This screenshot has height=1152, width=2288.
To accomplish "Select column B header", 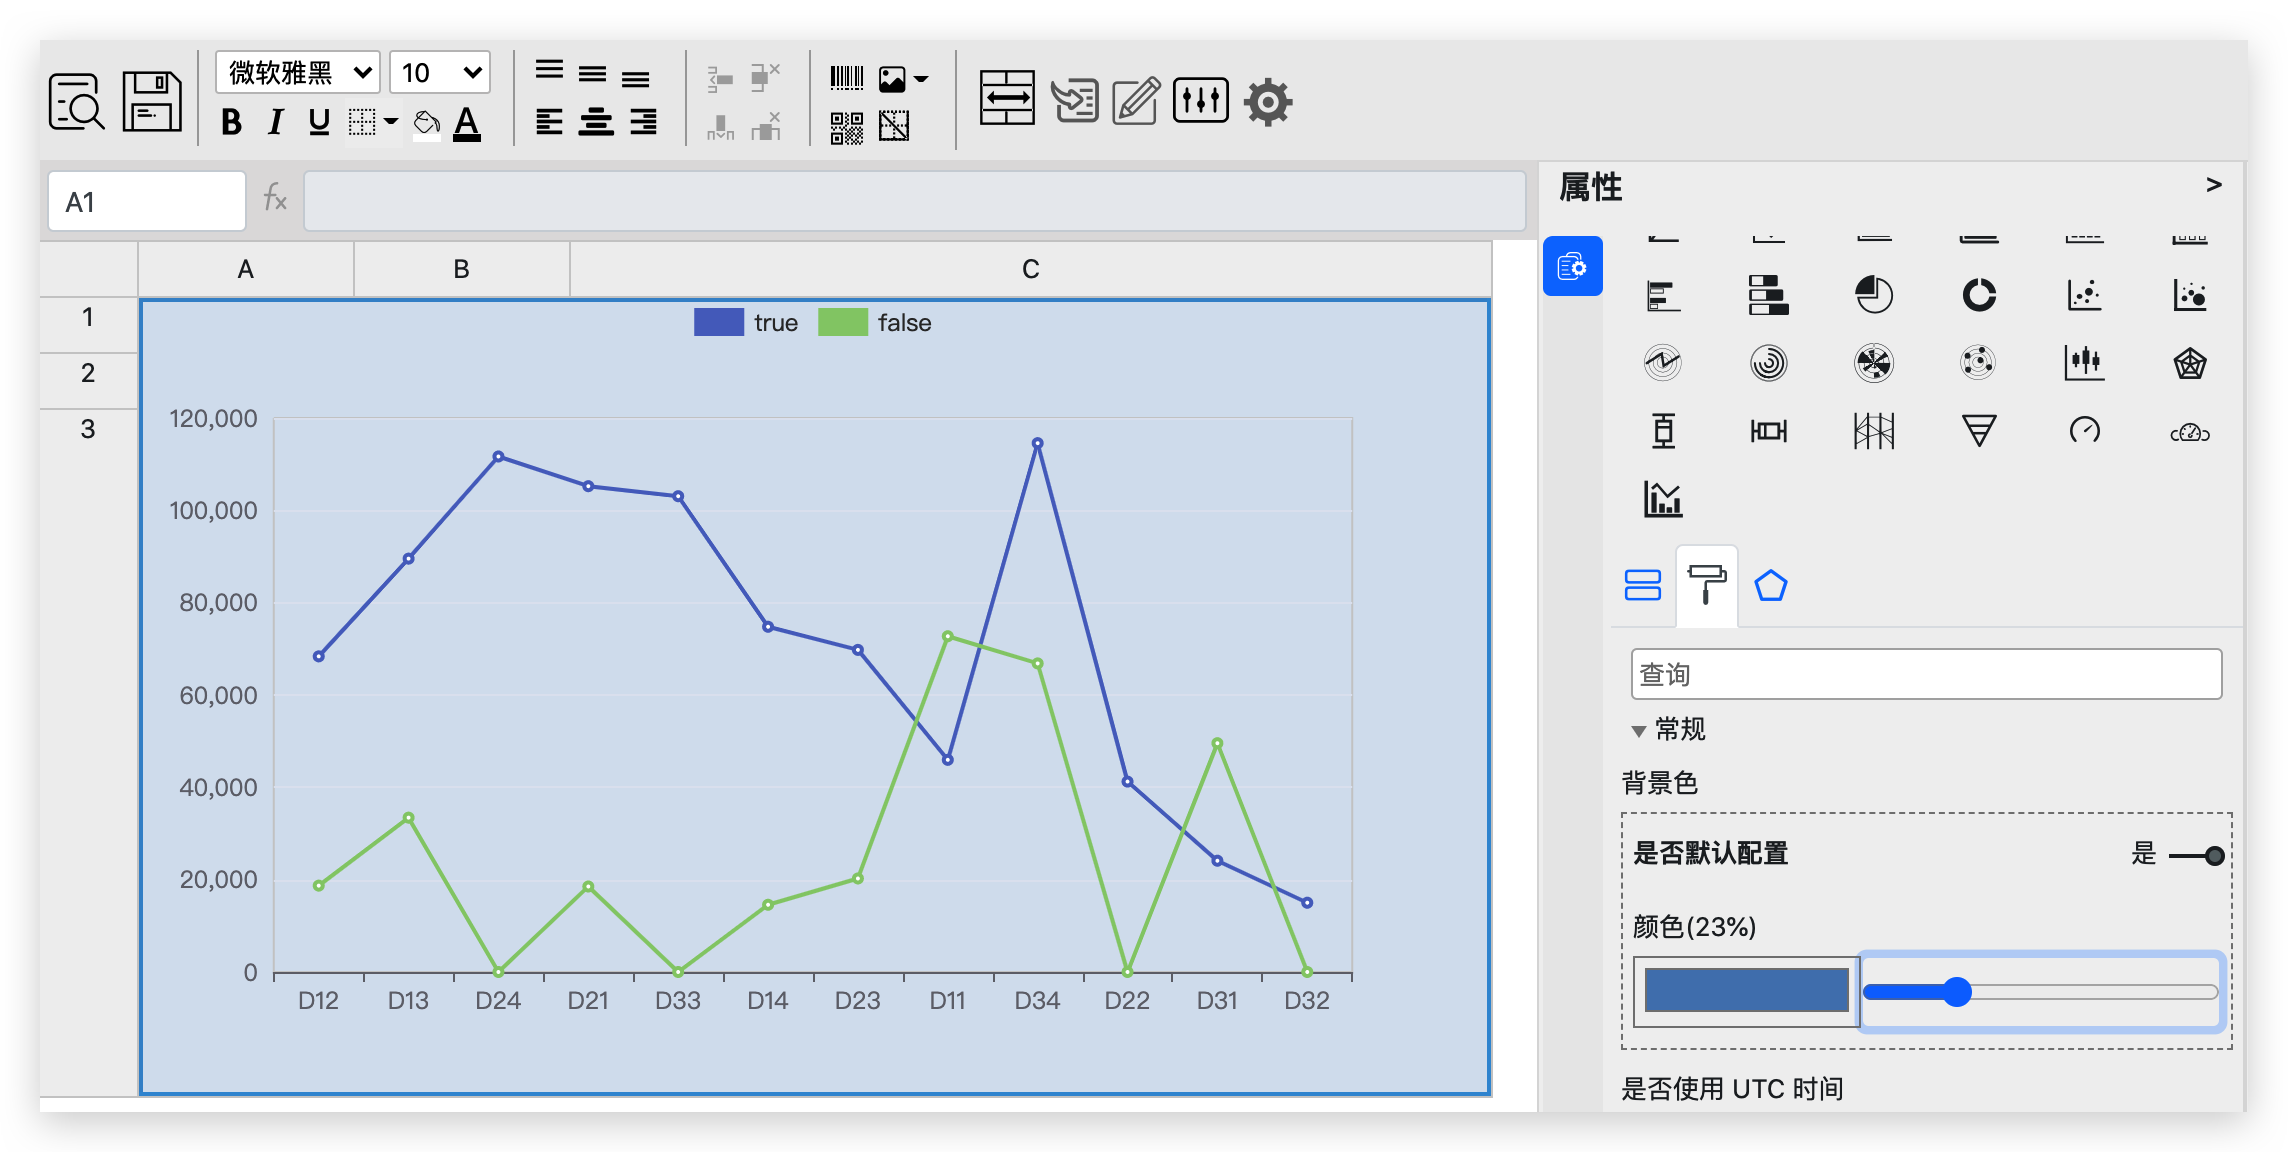I will tap(462, 269).
